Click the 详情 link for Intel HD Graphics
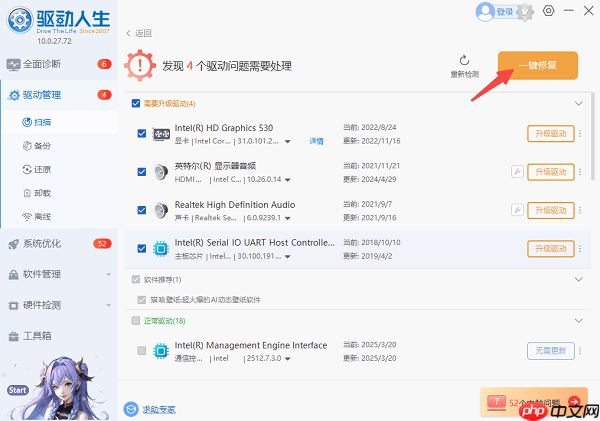This screenshot has height=421, width=600. (316, 142)
